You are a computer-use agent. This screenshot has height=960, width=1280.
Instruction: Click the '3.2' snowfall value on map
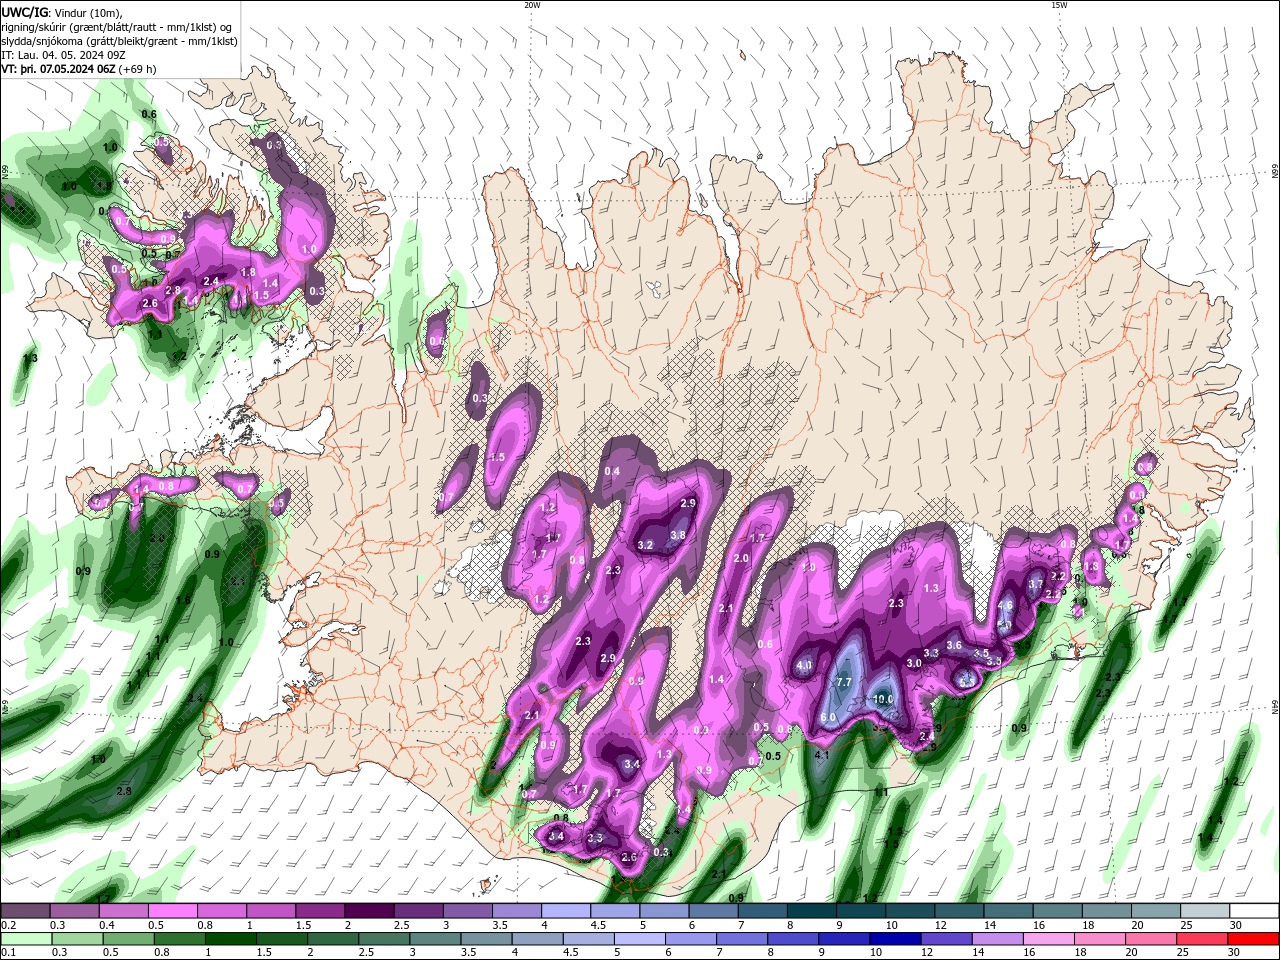(x=645, y=545)
